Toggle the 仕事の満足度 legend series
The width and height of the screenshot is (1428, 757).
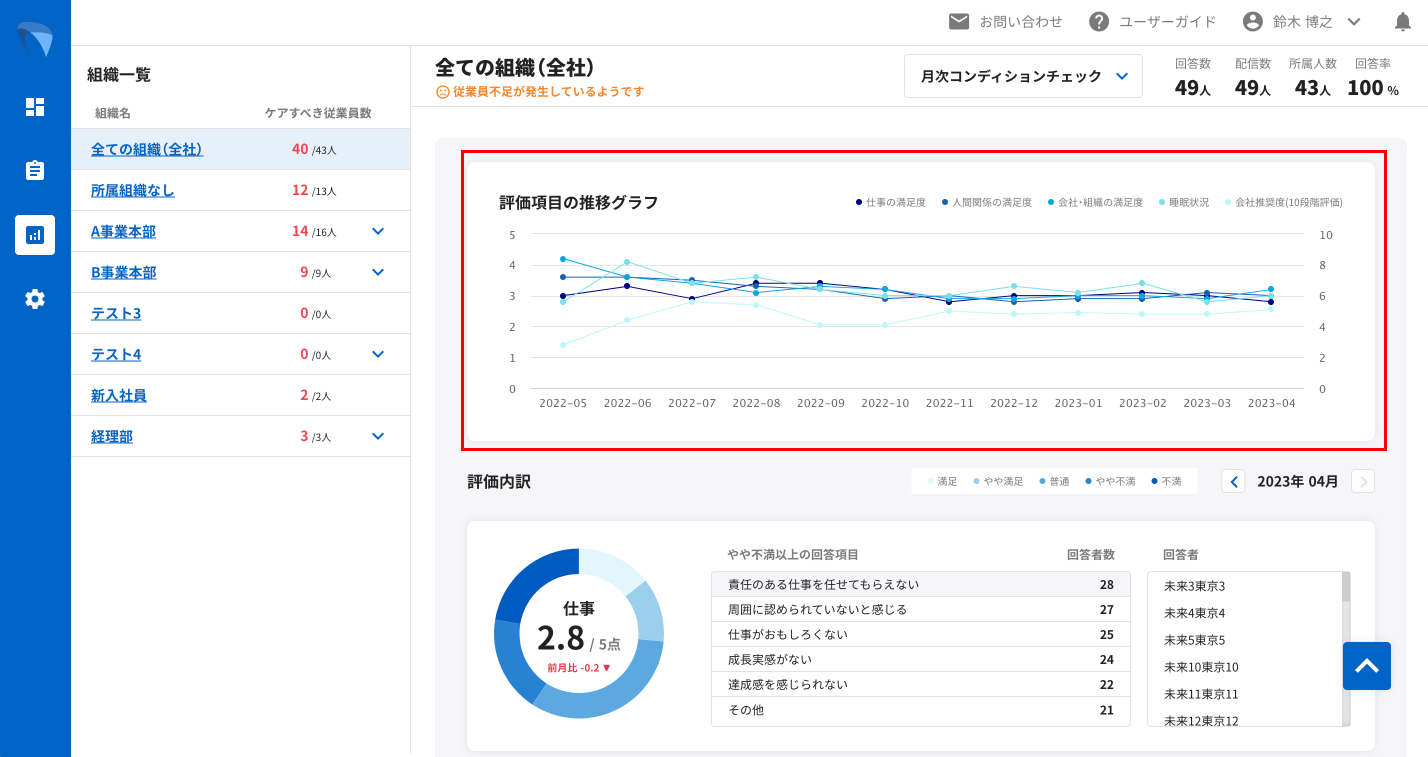pyautogui.click(x=894, y=202)
